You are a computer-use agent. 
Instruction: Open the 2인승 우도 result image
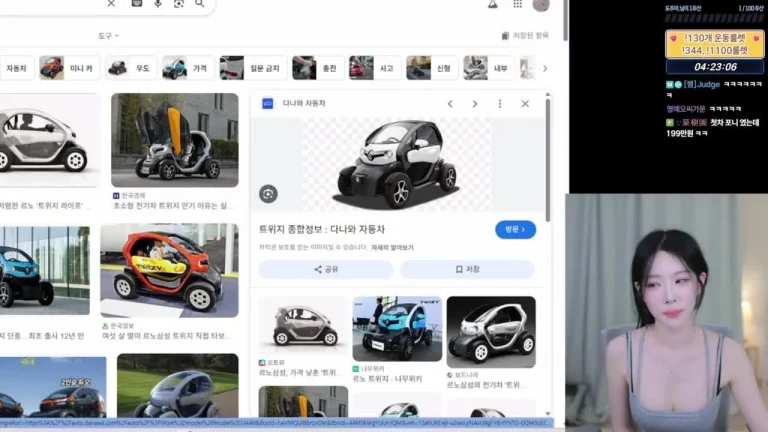[x=53, y=387]
